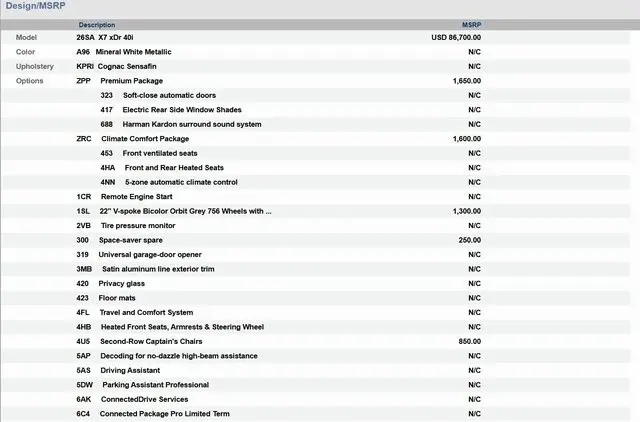Screen dimensions: 640x422
Task: Select Space-saver spare option row
Action: tap(130, 240)
